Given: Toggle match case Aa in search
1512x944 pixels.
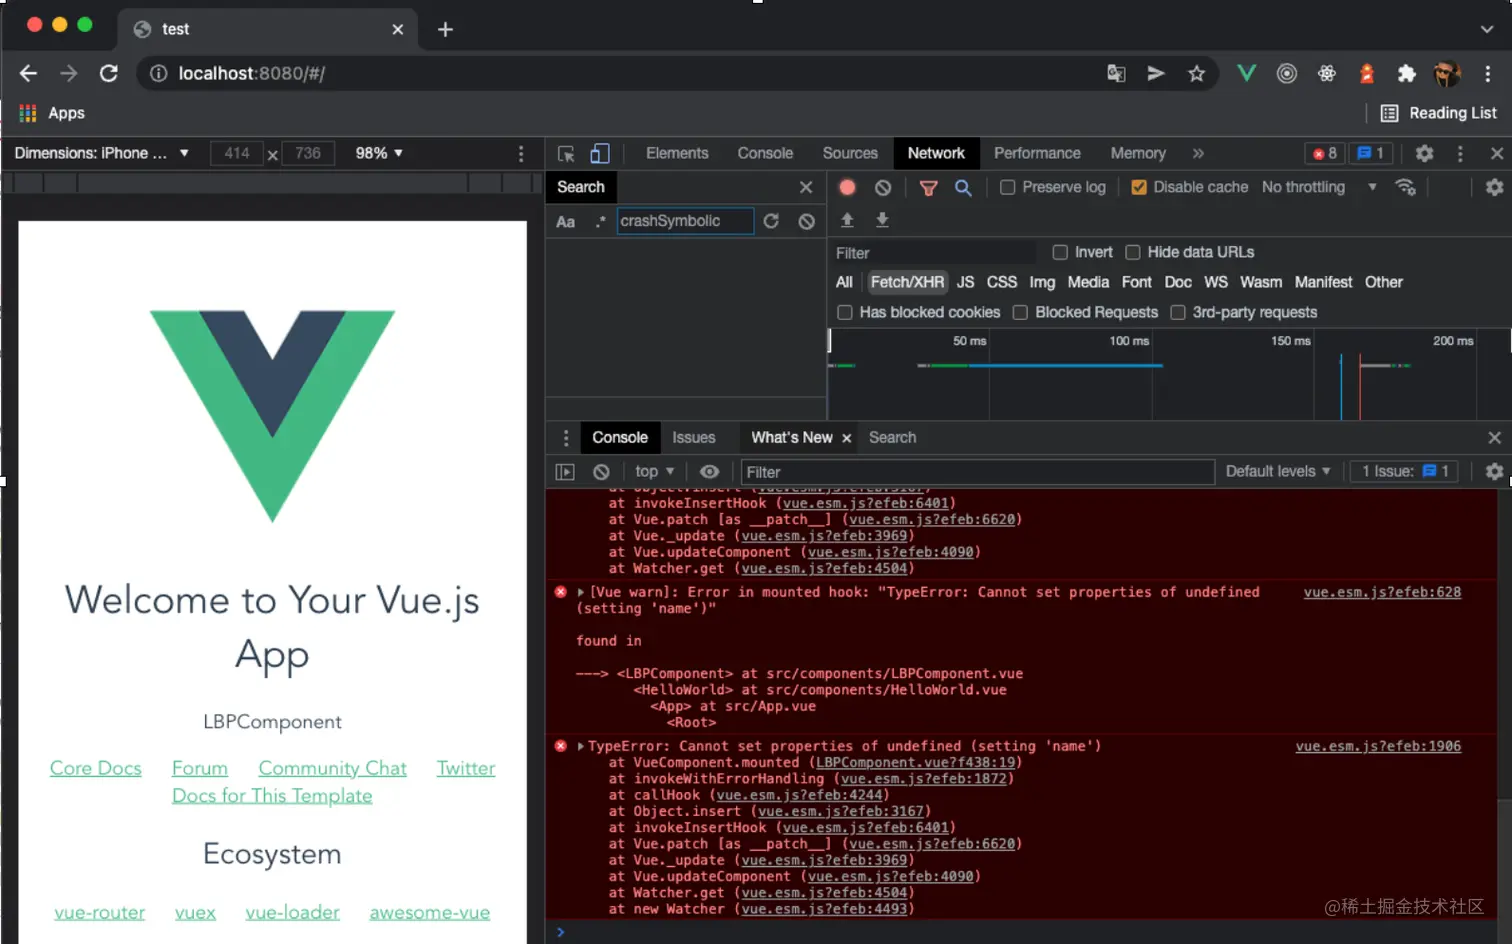Looking at the screenshot, I should click(565, 221).
